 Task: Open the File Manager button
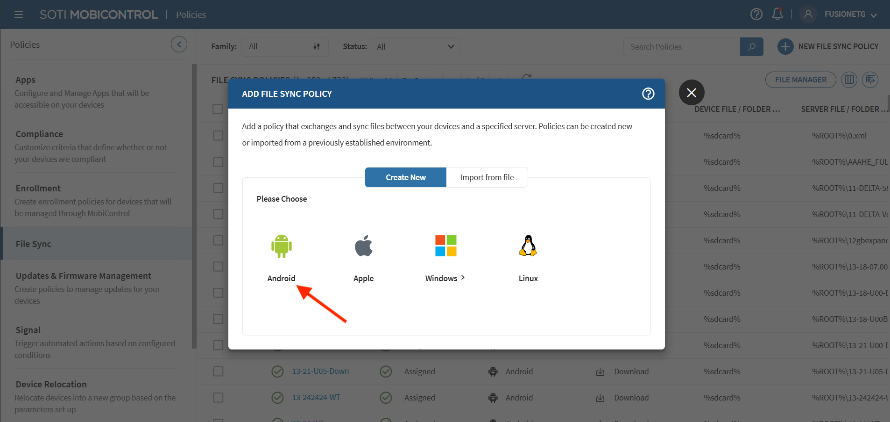(x=800, y=79)
